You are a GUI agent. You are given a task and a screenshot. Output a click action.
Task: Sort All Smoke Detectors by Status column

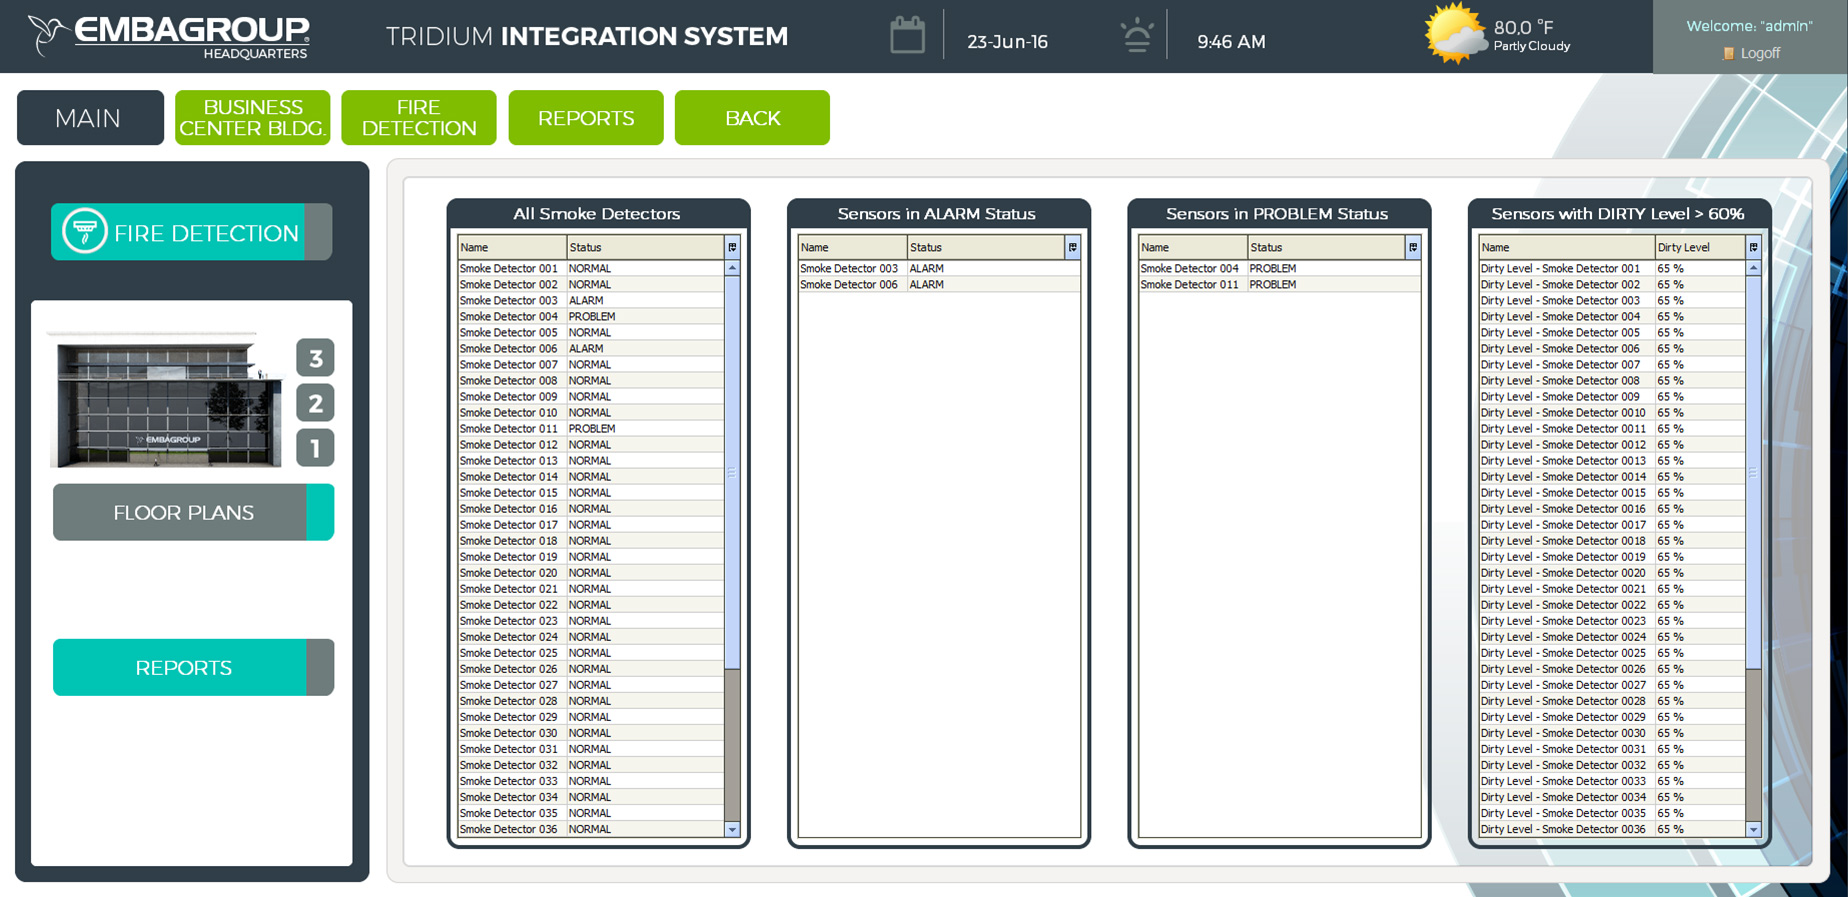(x=645, y=247)
